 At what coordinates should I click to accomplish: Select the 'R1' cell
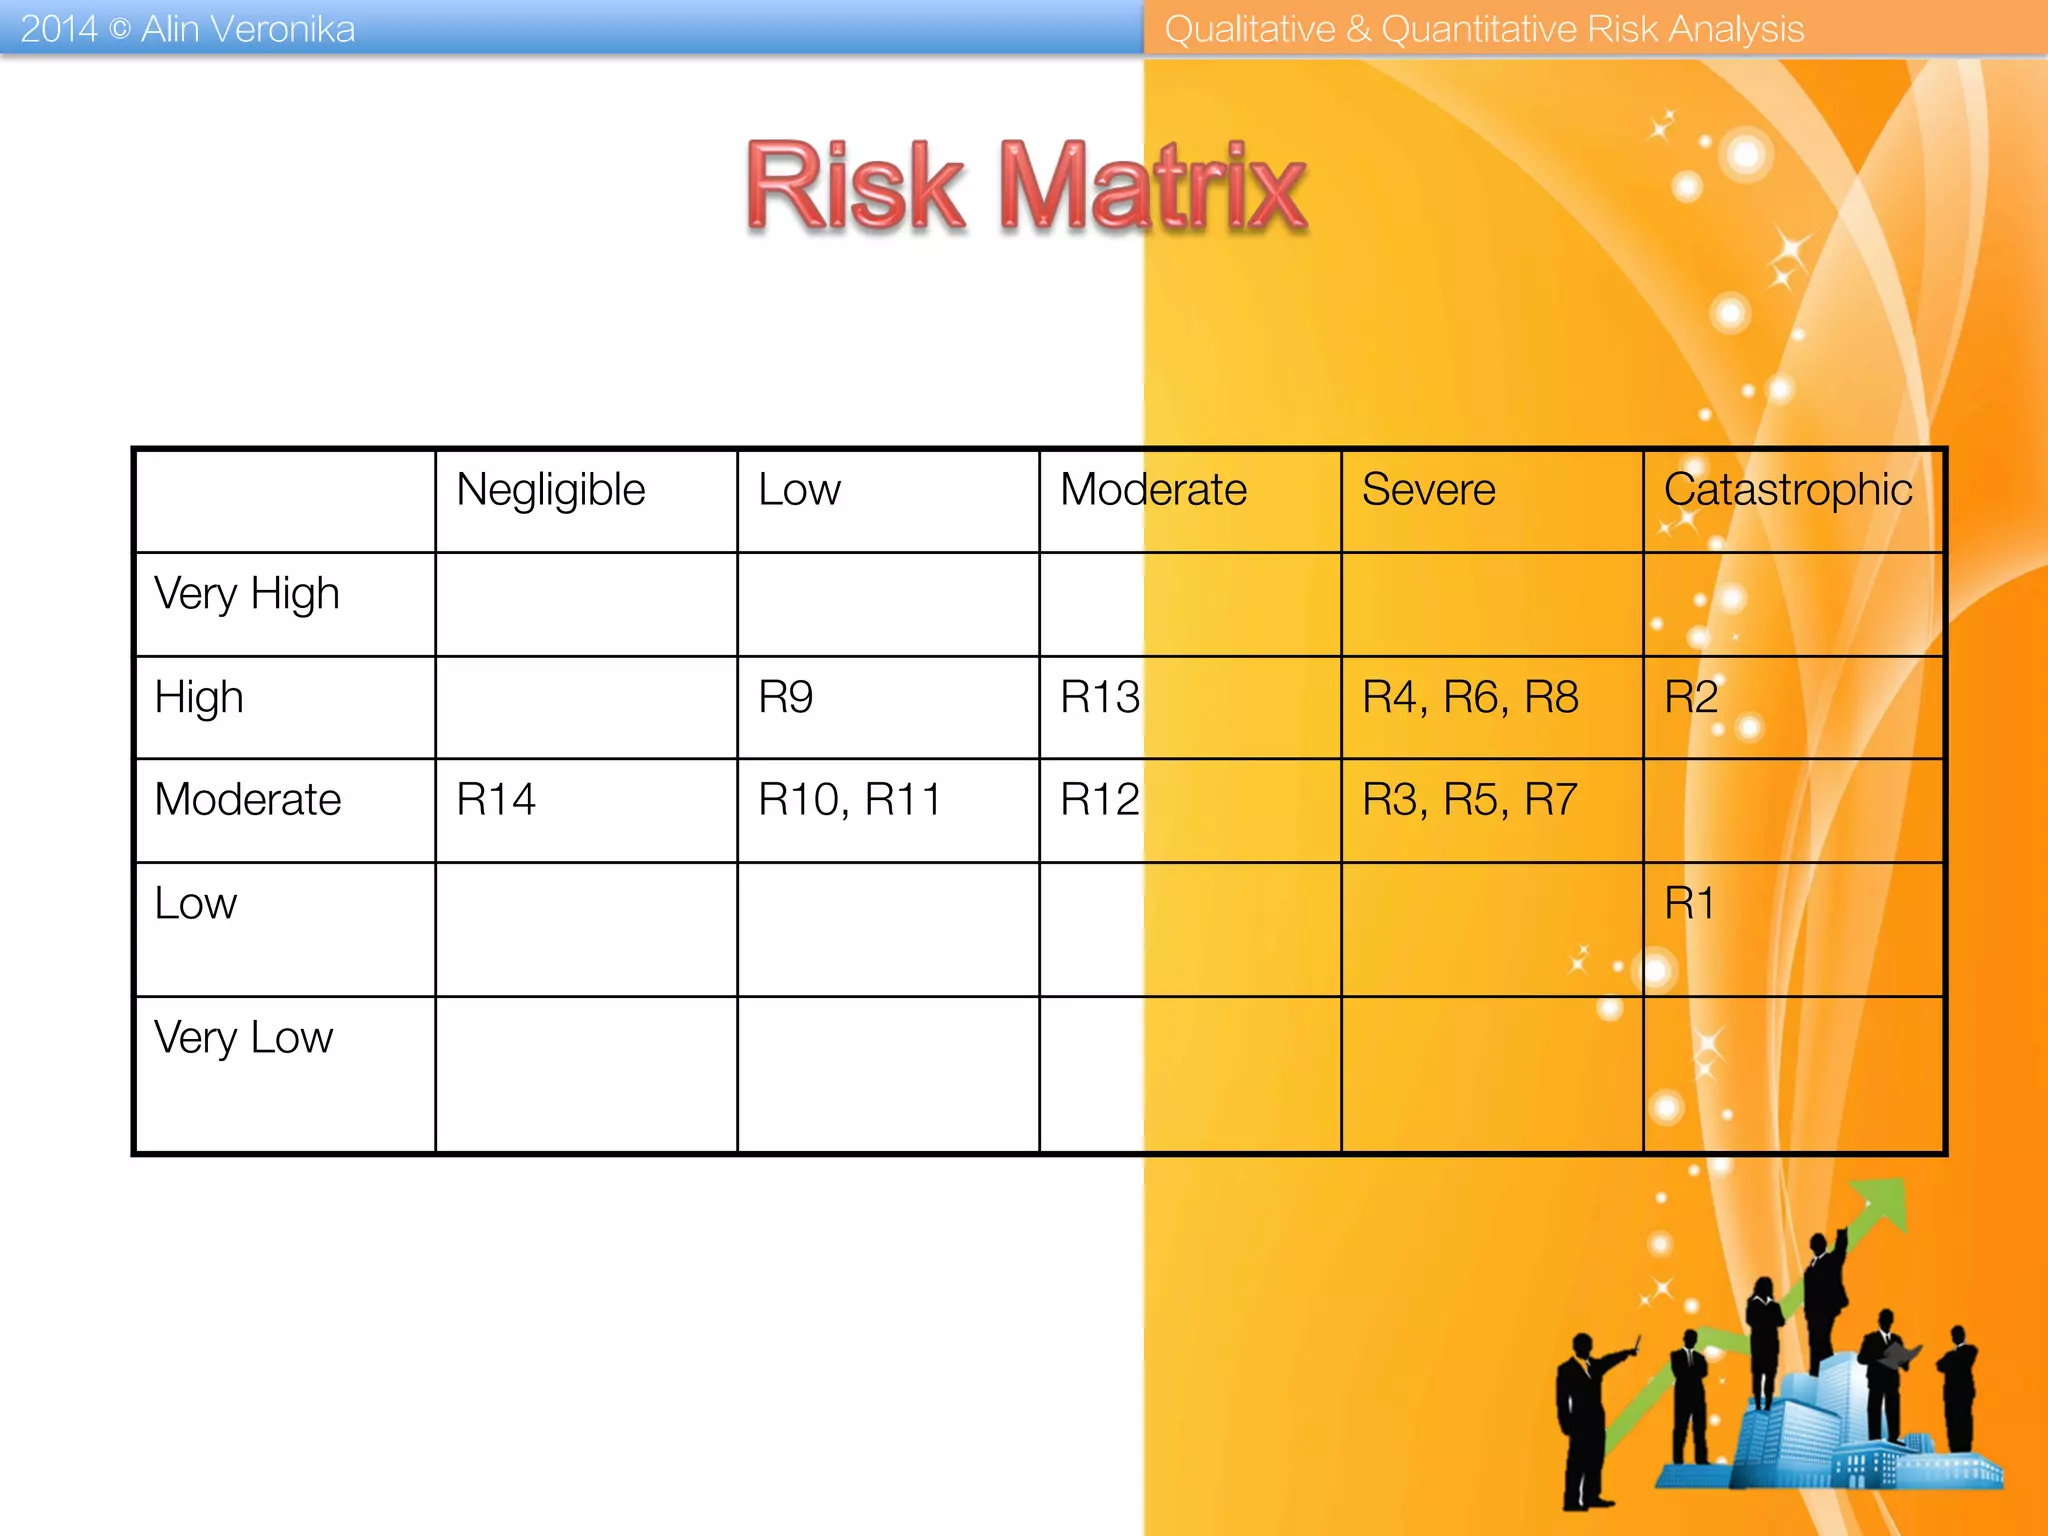[1794, 929]
